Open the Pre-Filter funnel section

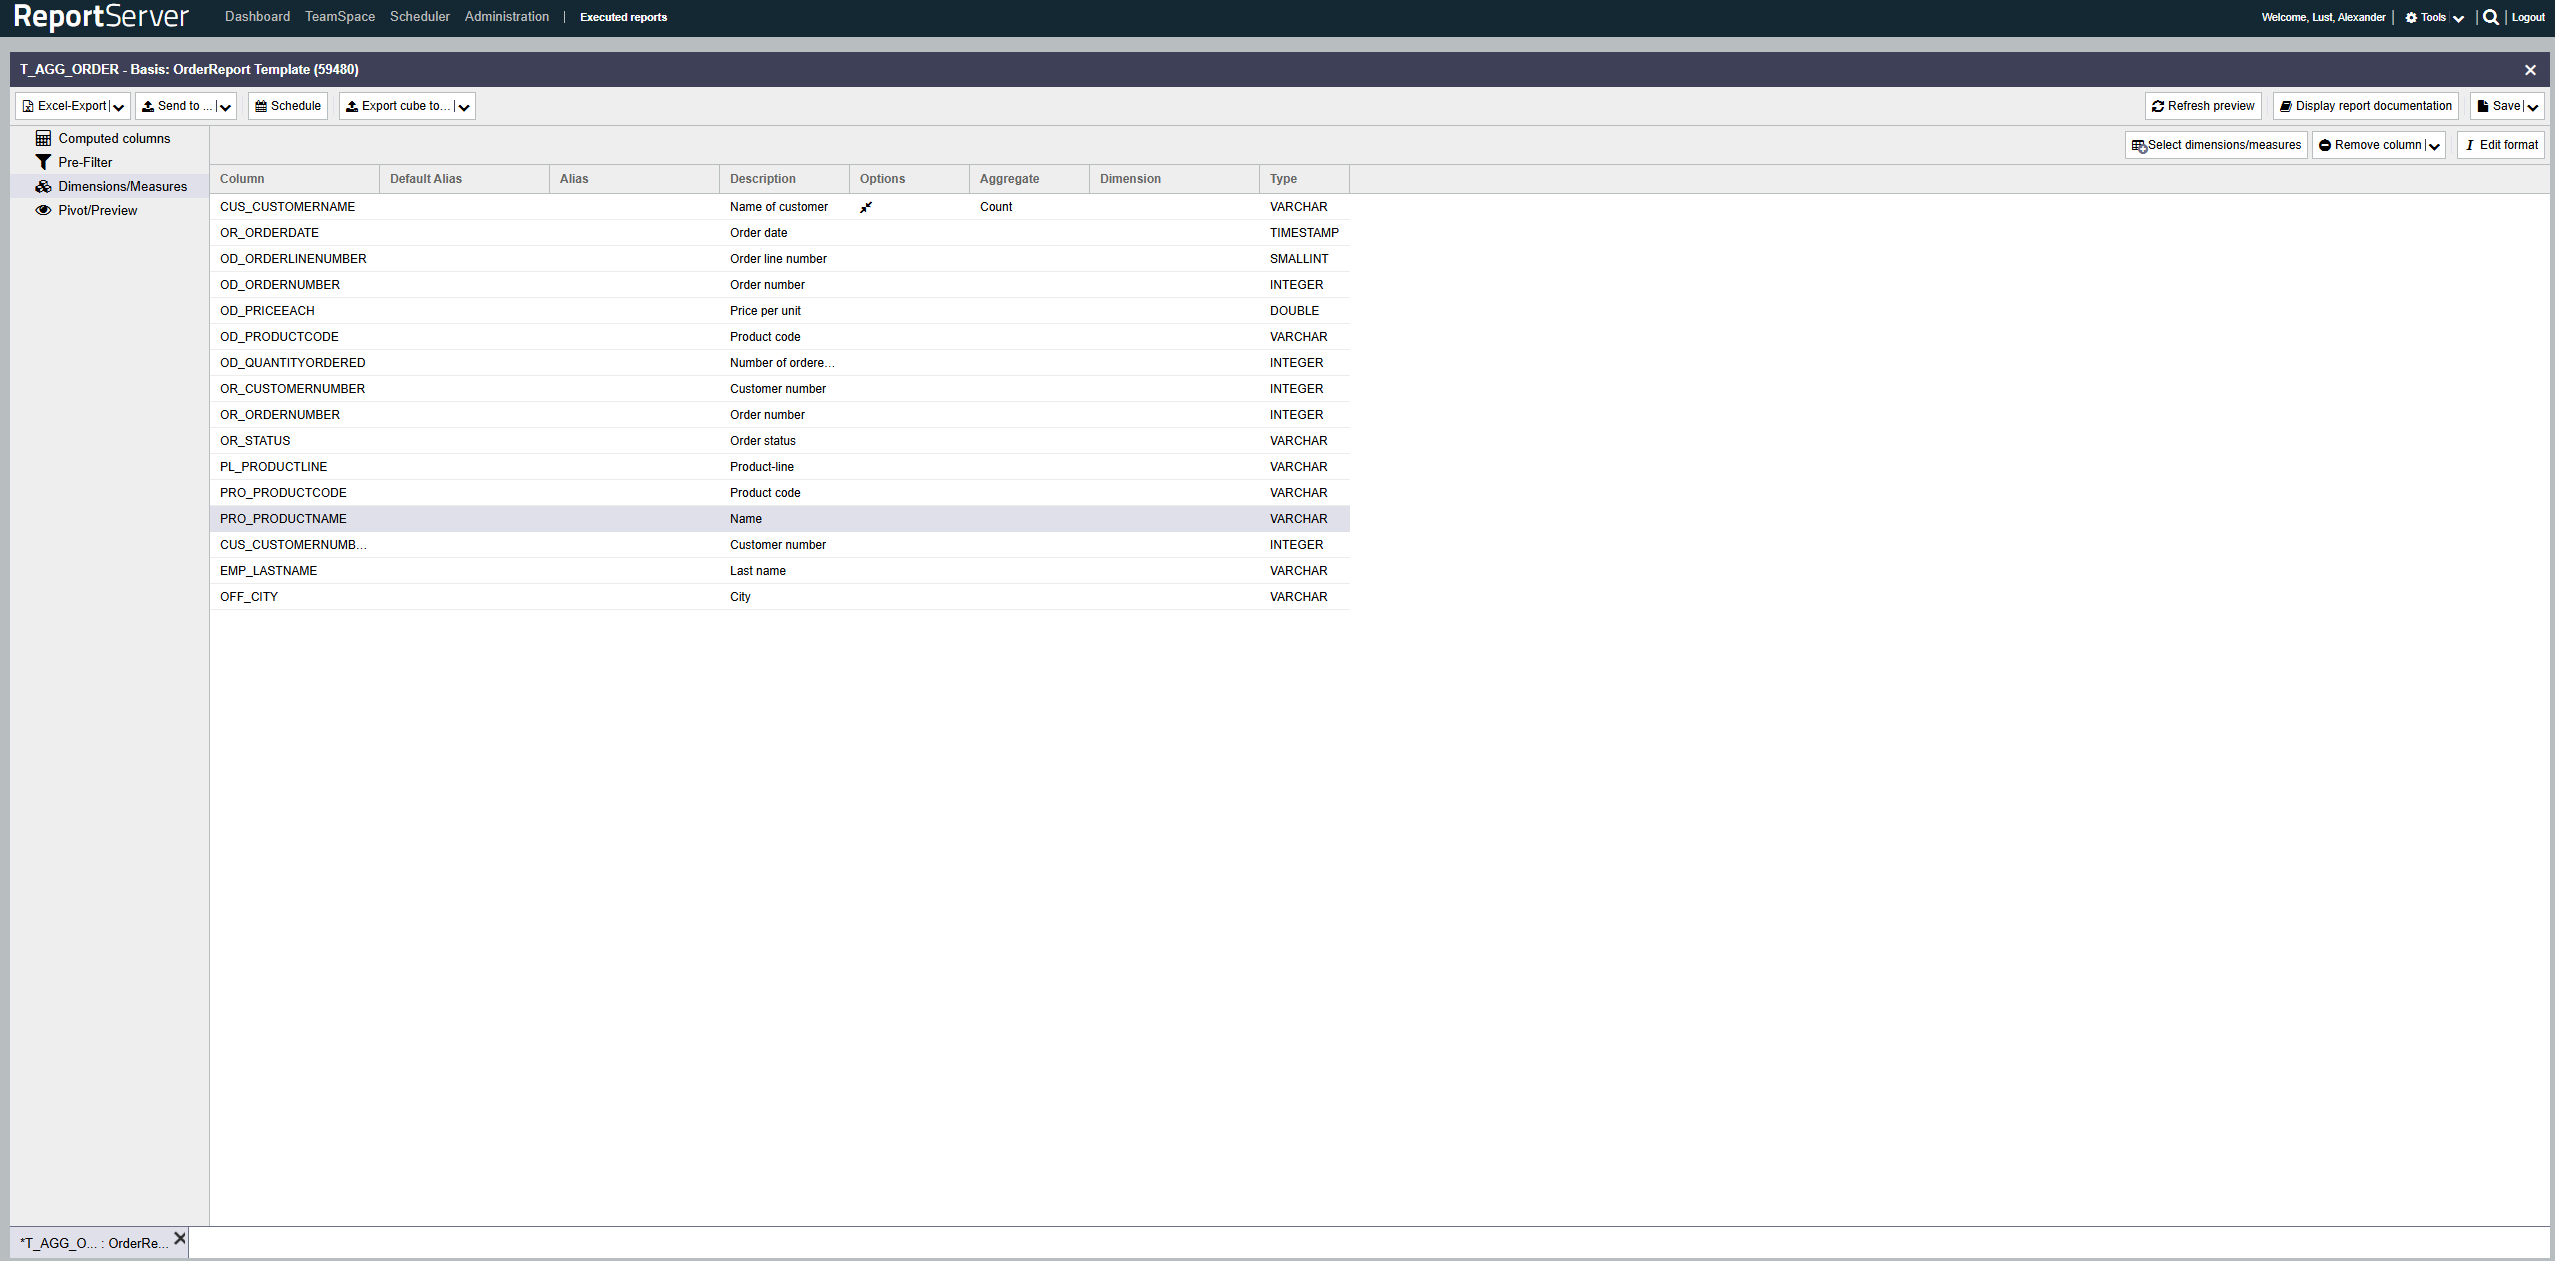[x=84, y=162]
